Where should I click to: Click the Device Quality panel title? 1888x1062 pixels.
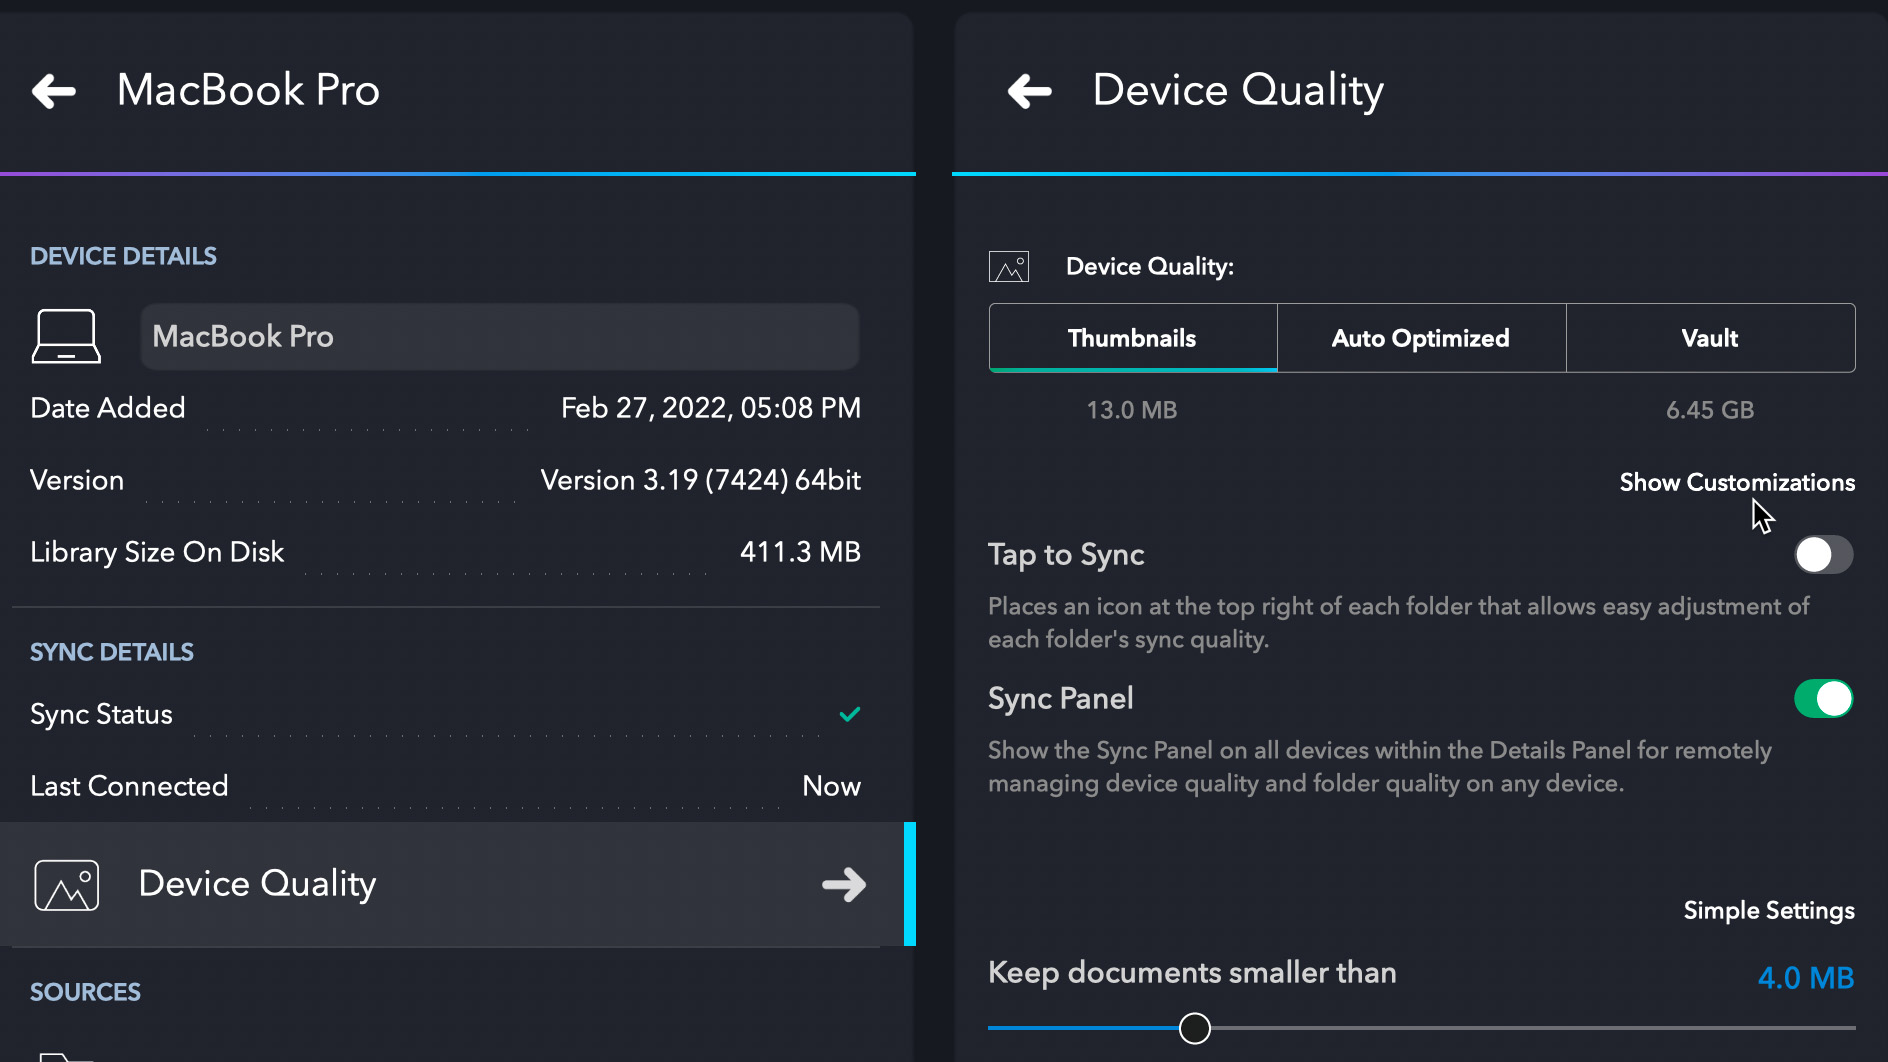point(1238,91)
